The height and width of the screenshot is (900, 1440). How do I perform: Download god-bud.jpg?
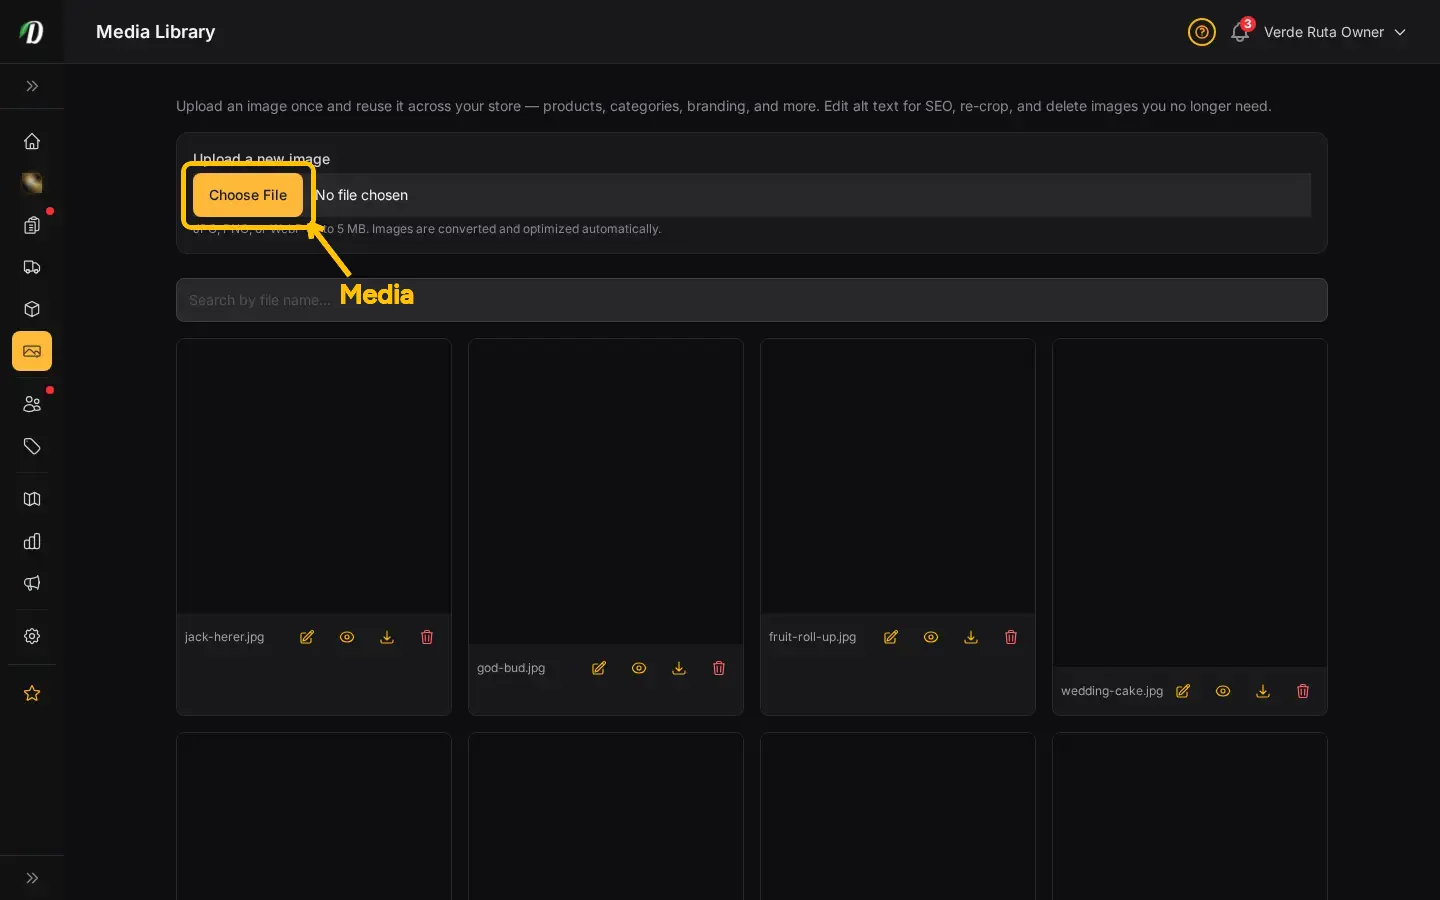(679, 668)
